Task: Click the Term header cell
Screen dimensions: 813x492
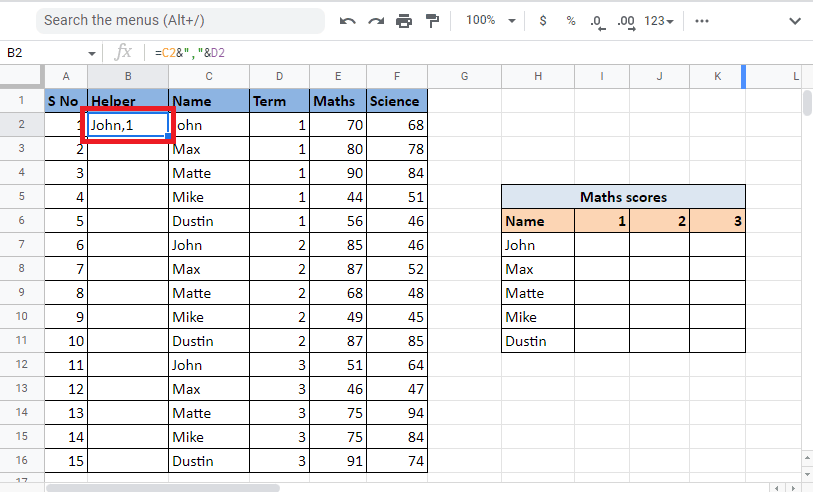Action: tap(279, 101)
